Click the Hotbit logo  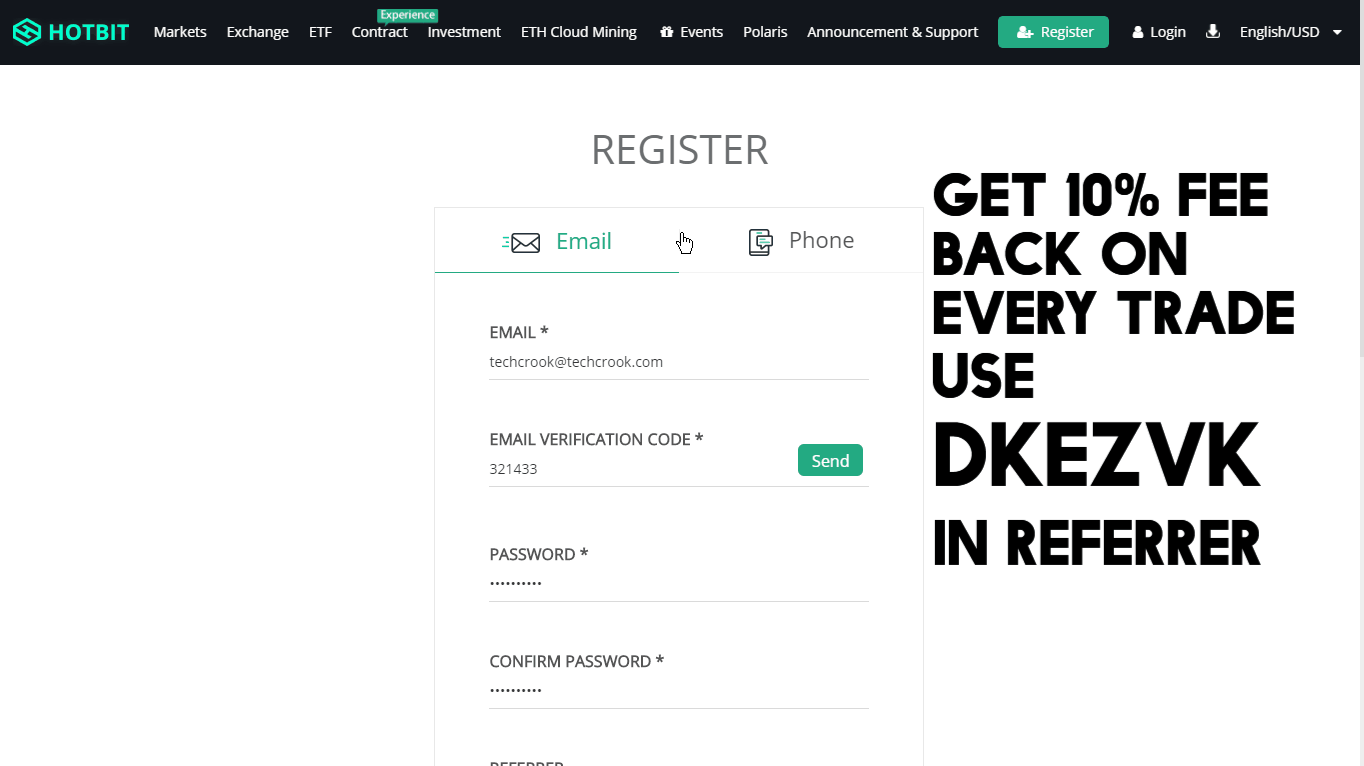click(71, 32)
